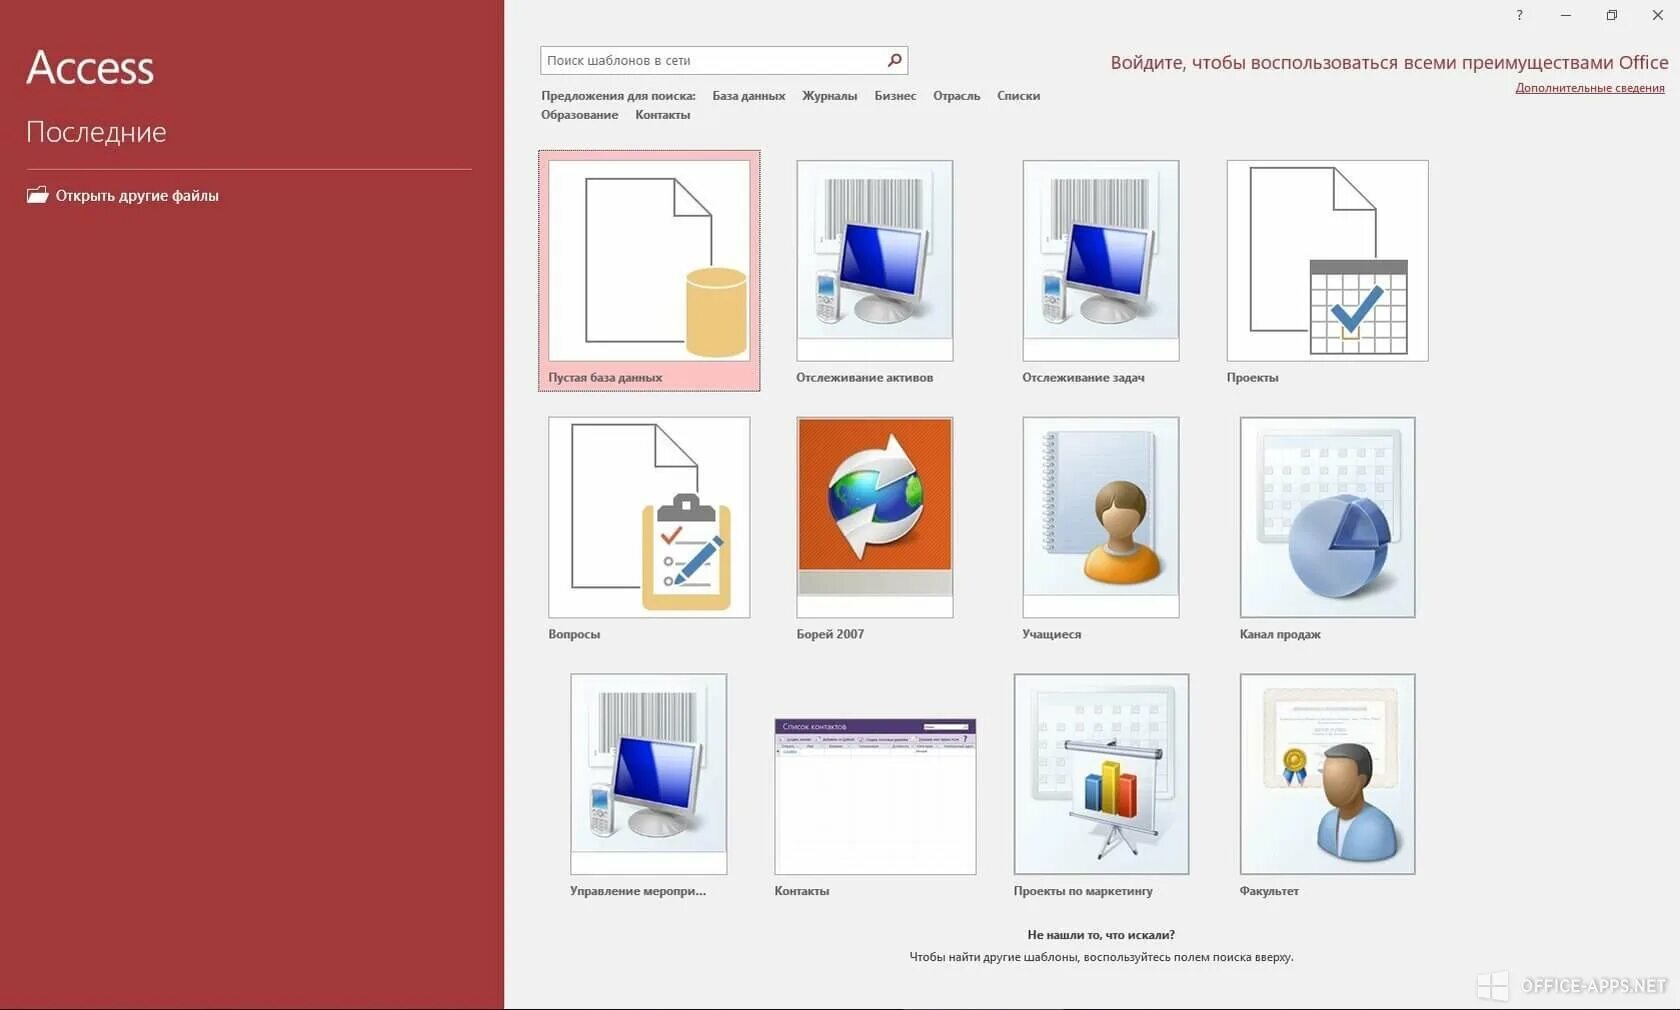Click the Факультет caption

(1269, 891)
